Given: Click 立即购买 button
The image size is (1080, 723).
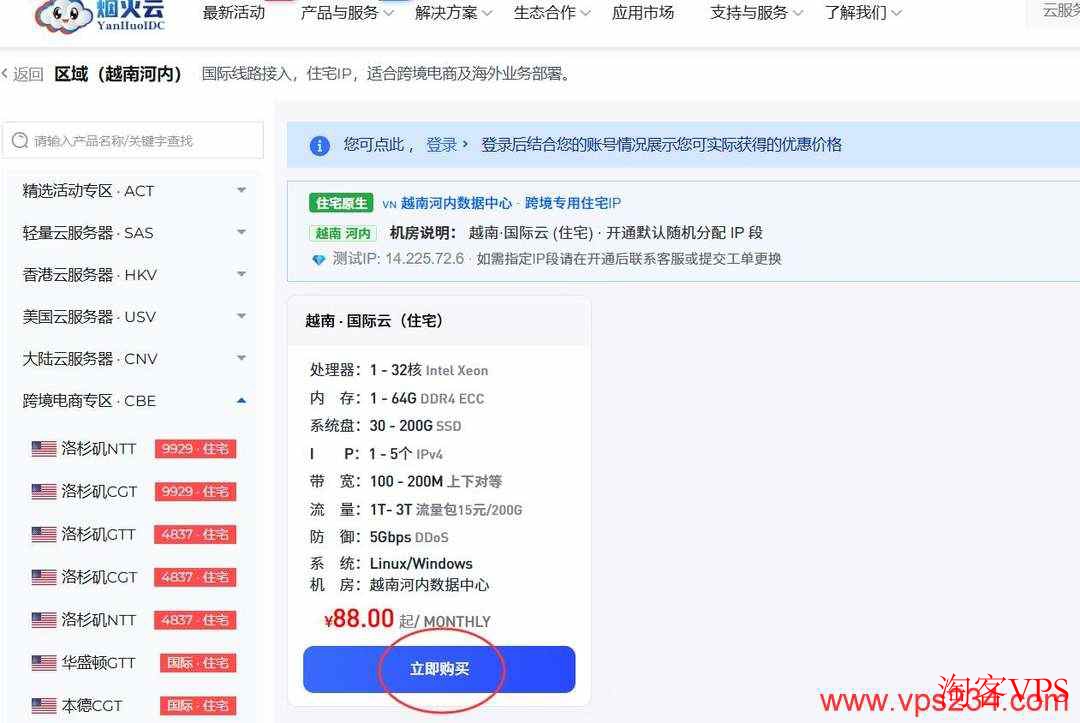Looking at the screenshot, I should [x=439, y=669].
